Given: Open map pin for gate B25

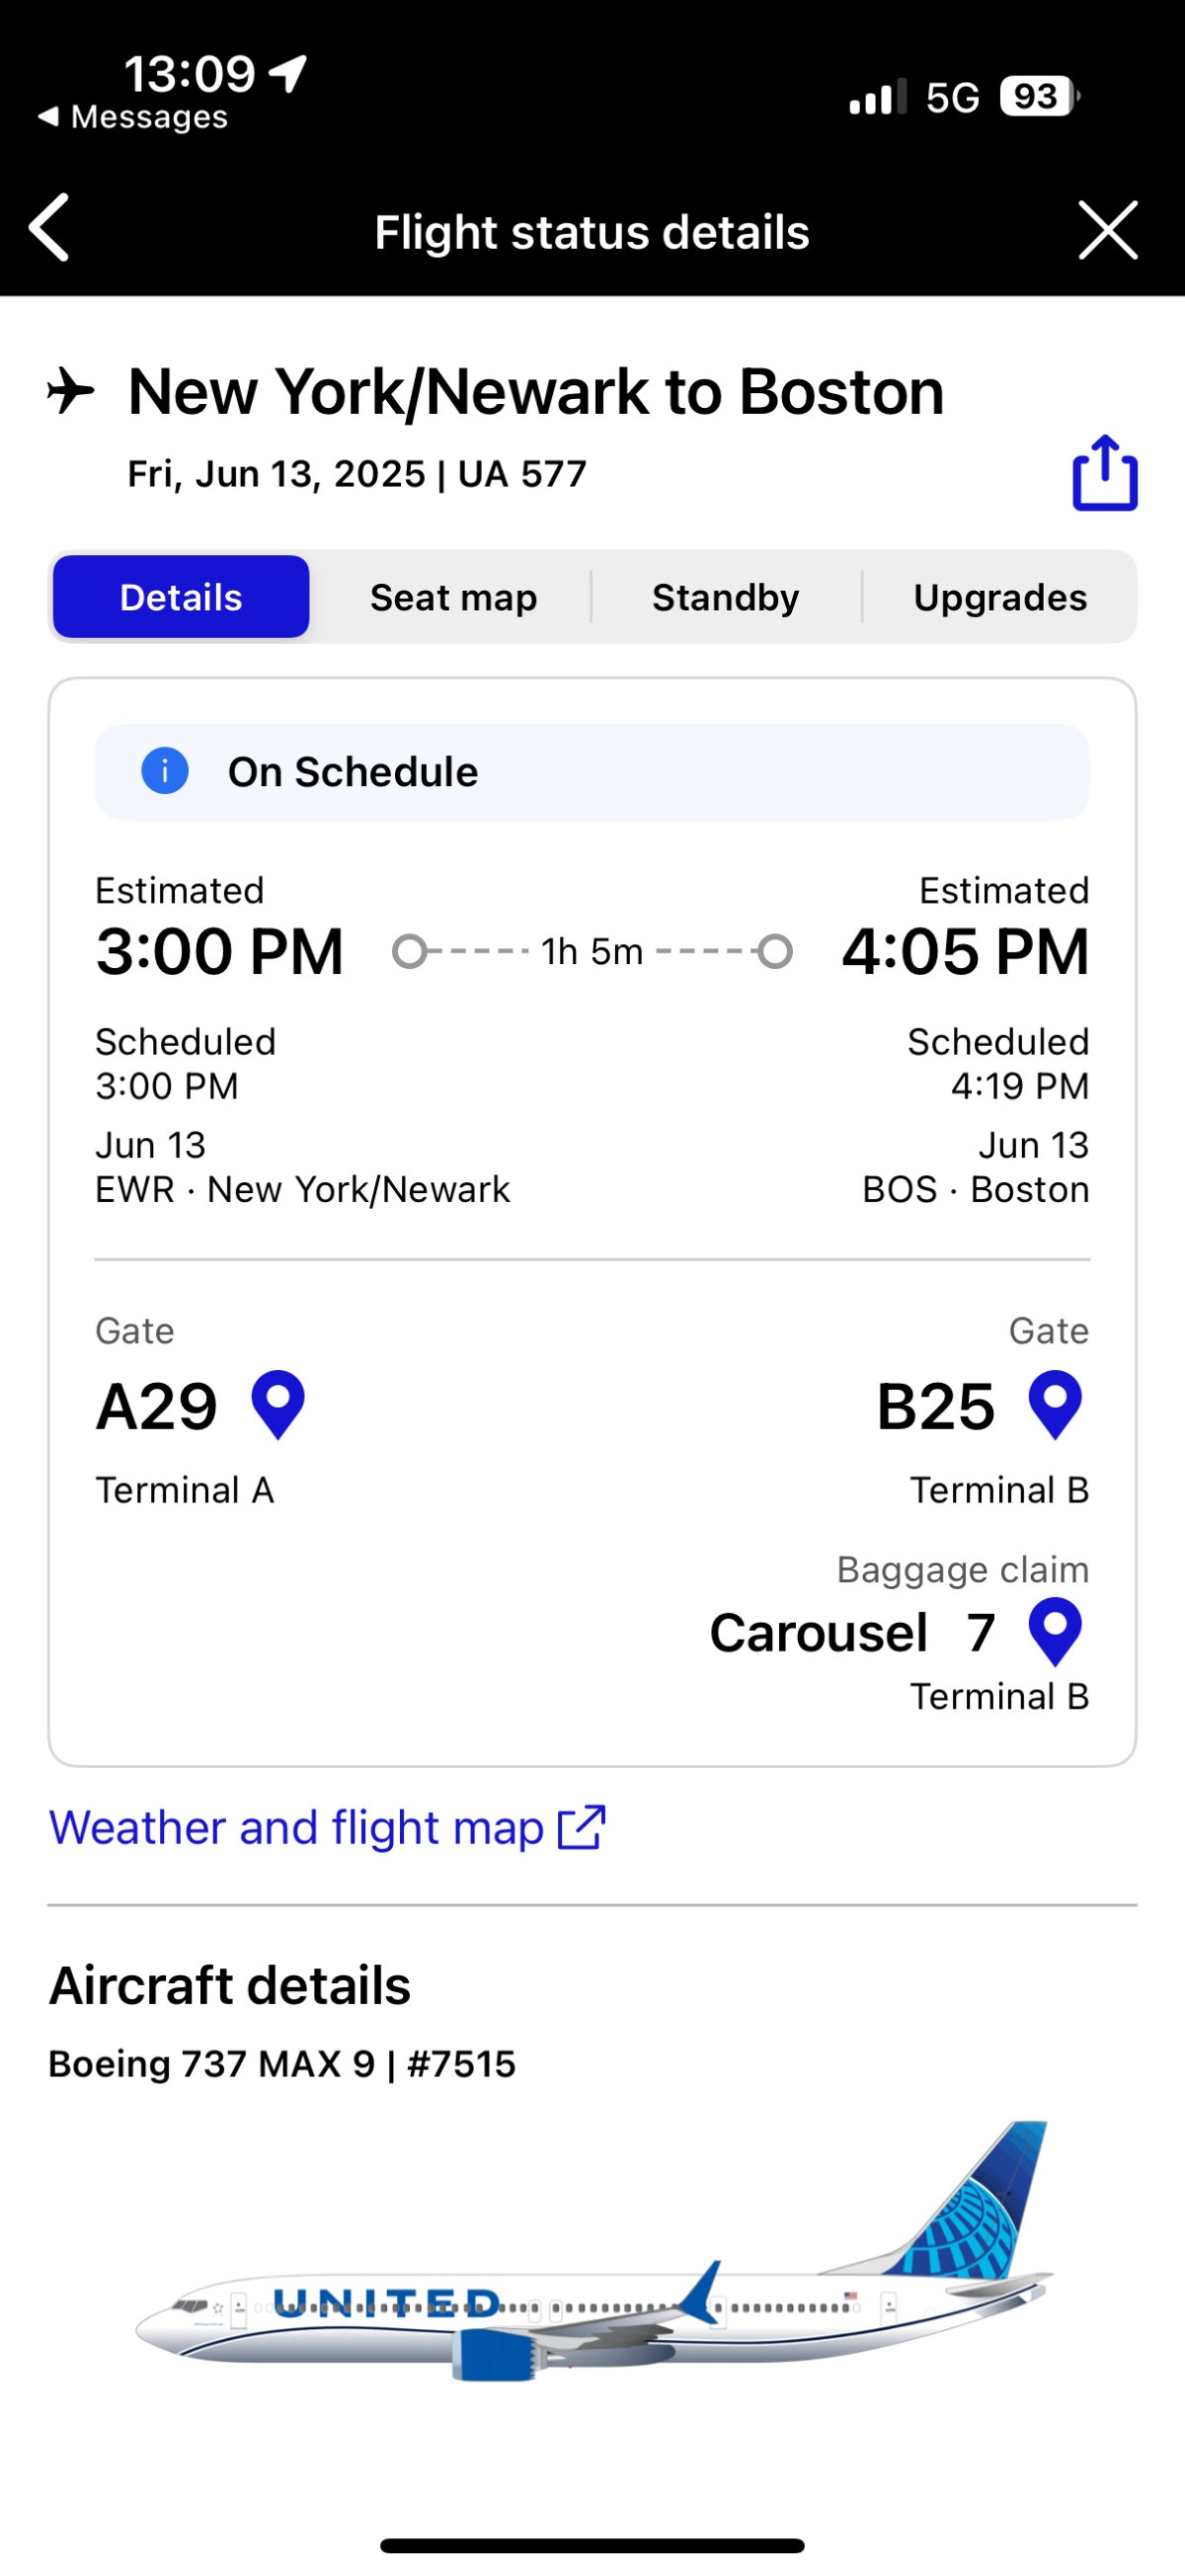Looking at the screenshot, I should tap(1055, 1405).
